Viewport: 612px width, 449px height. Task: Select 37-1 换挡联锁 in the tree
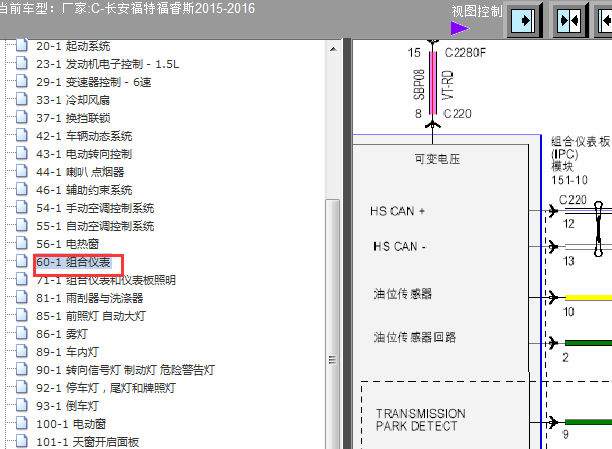(73, 118)
